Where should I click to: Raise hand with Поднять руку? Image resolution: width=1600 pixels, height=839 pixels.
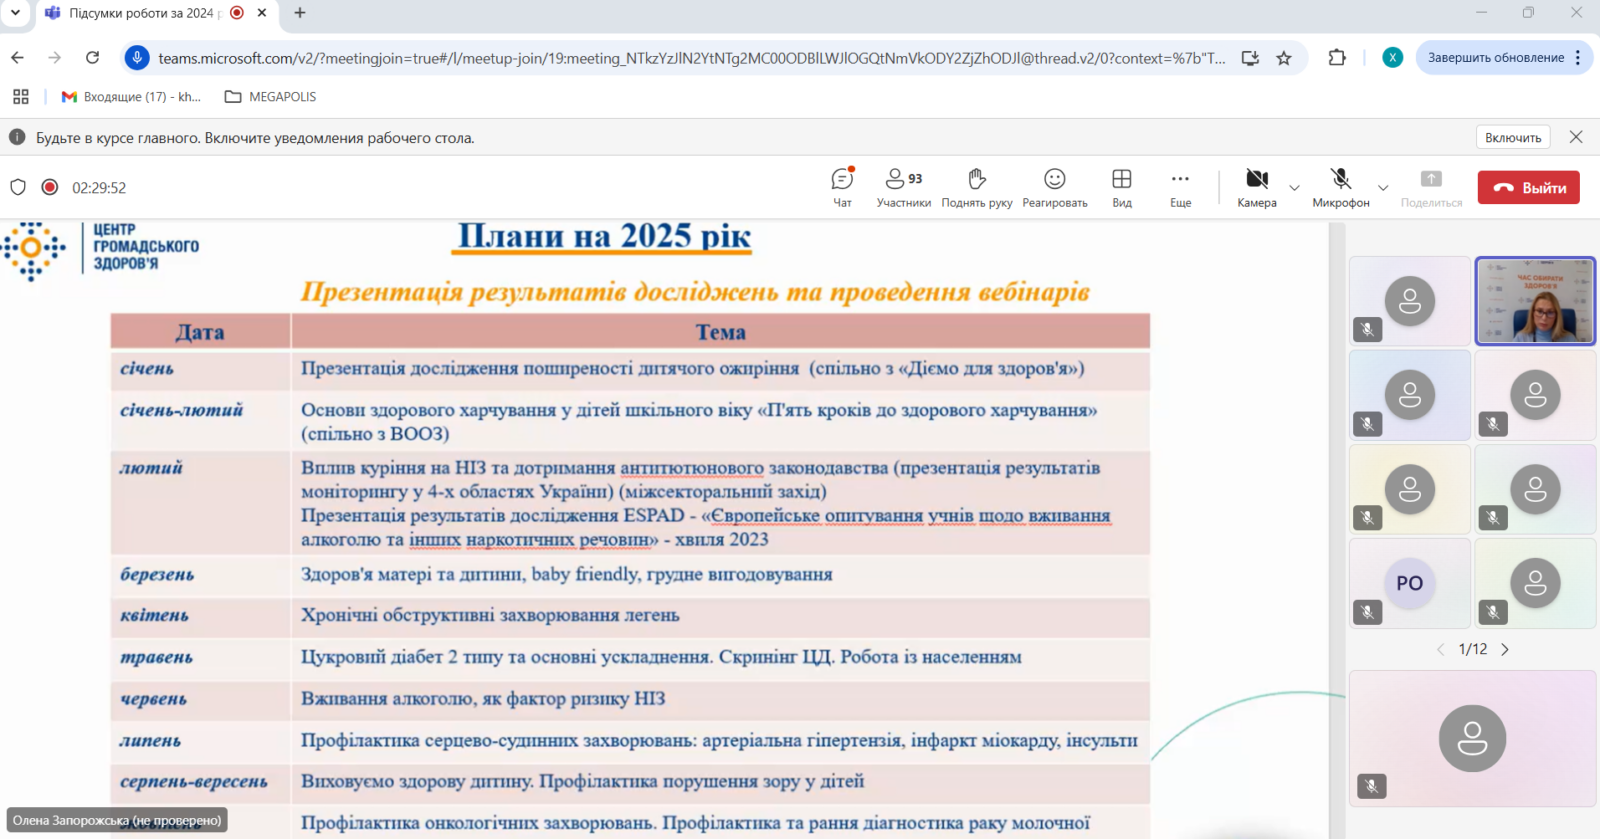coord(976,187)
